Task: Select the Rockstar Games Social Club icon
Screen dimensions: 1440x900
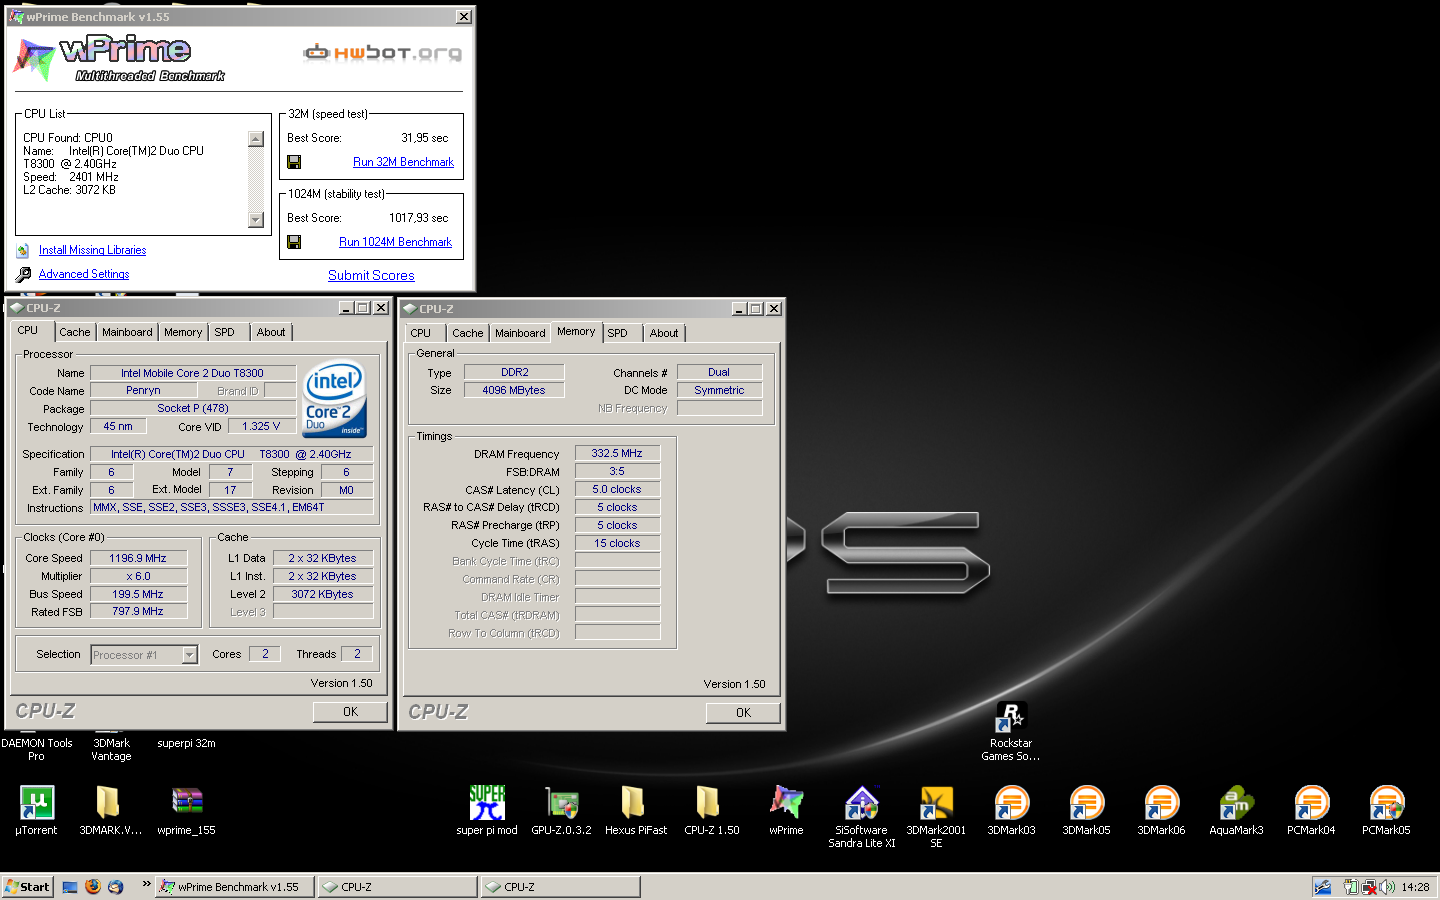Action: (x=1011, y=716)
